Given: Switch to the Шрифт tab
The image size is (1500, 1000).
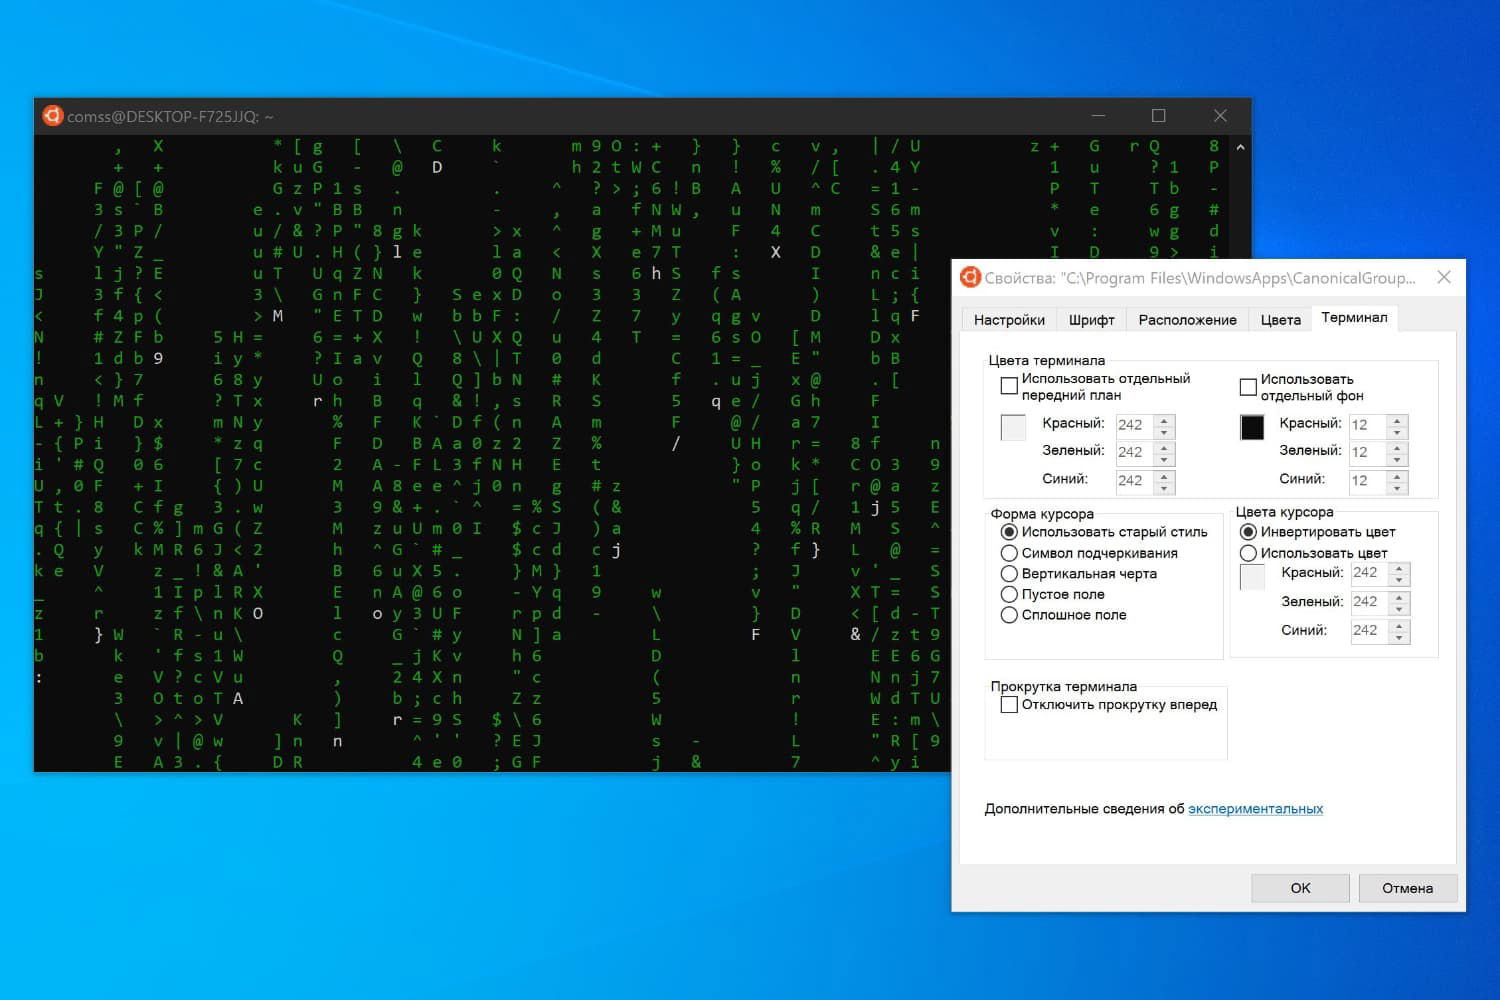Looking at the screenshot, I should pyautogui.click(x=1091, y=319).
